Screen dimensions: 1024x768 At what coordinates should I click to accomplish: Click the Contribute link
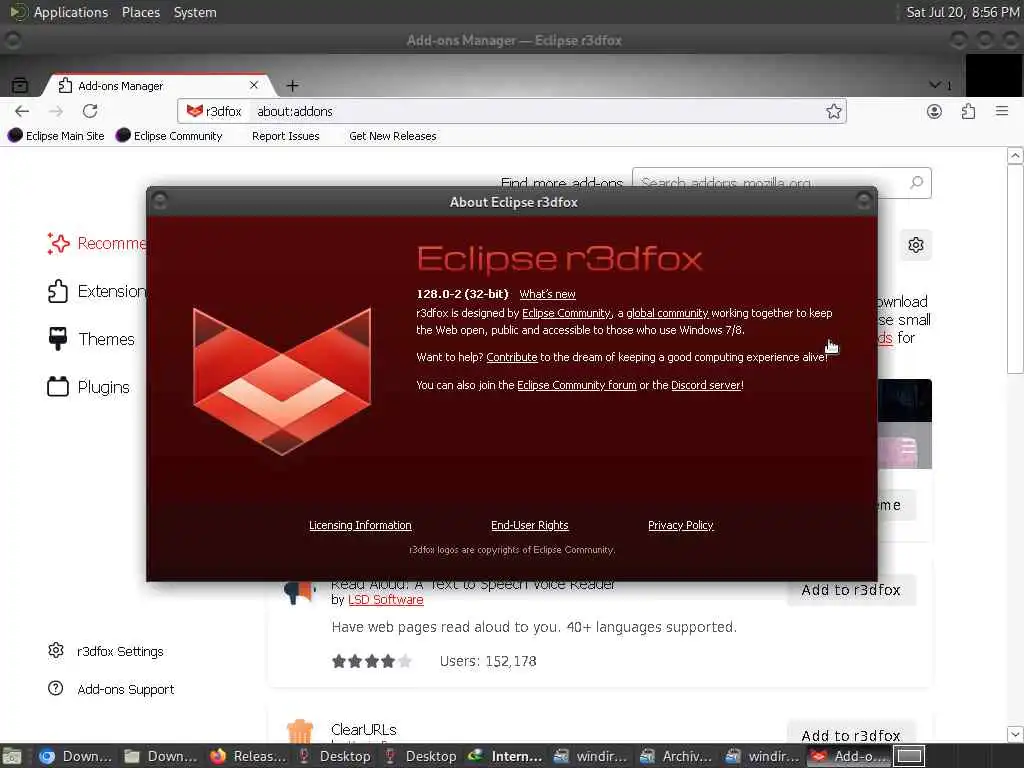pyautogui.click(x=511, y=357)
